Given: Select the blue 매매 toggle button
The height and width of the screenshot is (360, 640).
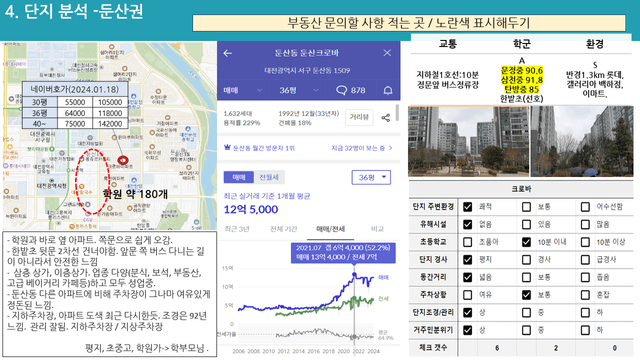Looking at the screenshot, I should tap(239, 177).
